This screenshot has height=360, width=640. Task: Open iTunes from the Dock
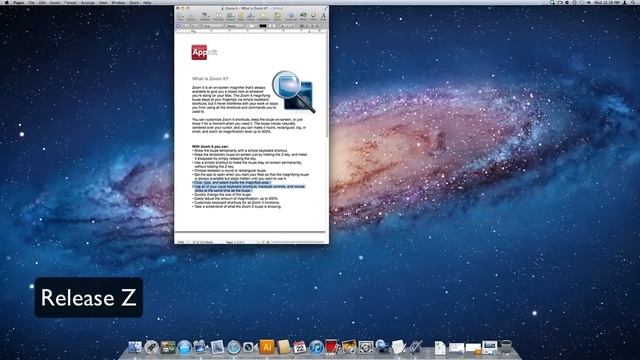[316, 347]
